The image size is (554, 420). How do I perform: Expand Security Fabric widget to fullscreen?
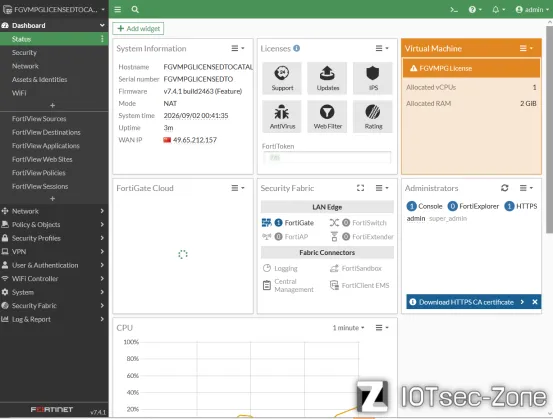[x=360, y=188]
